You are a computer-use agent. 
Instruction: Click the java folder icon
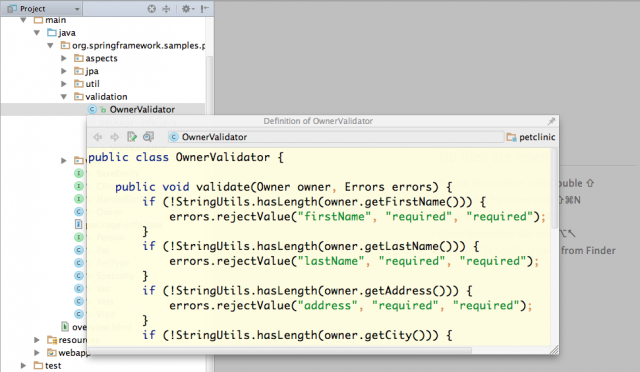point(52,33)
